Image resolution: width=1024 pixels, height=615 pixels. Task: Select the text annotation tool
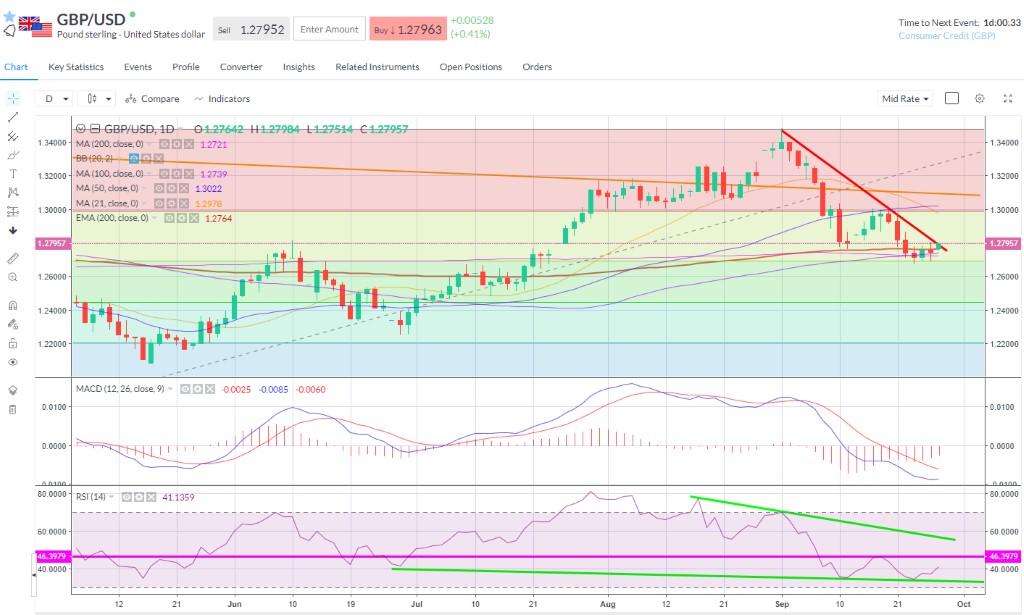click(x=13, y=173)
